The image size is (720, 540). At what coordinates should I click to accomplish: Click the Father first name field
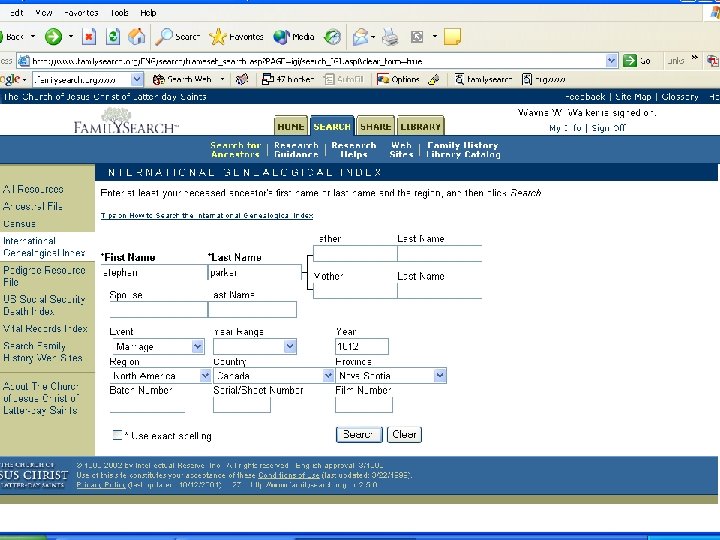coord(355,253)
